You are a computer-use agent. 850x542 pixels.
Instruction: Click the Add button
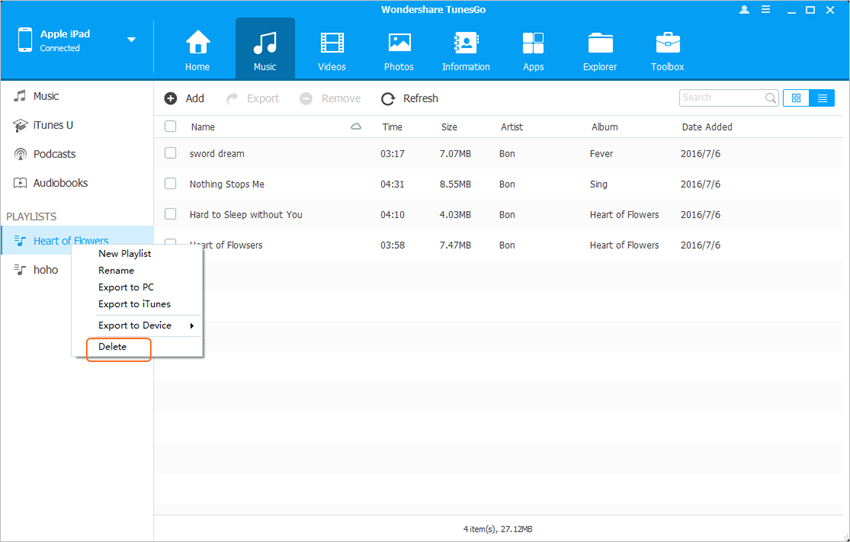click(185, 98)
